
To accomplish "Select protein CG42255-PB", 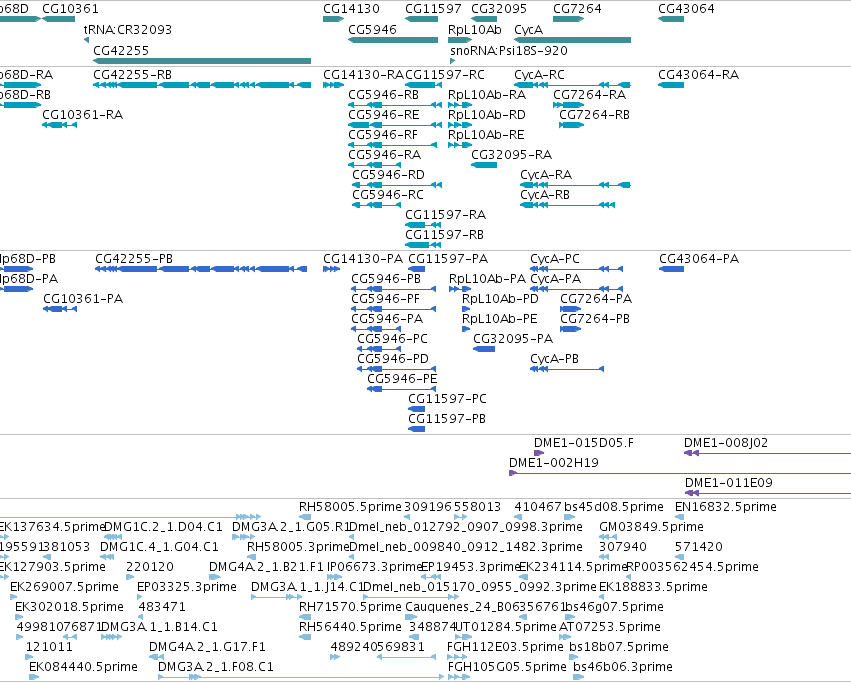I will point(134,259).
